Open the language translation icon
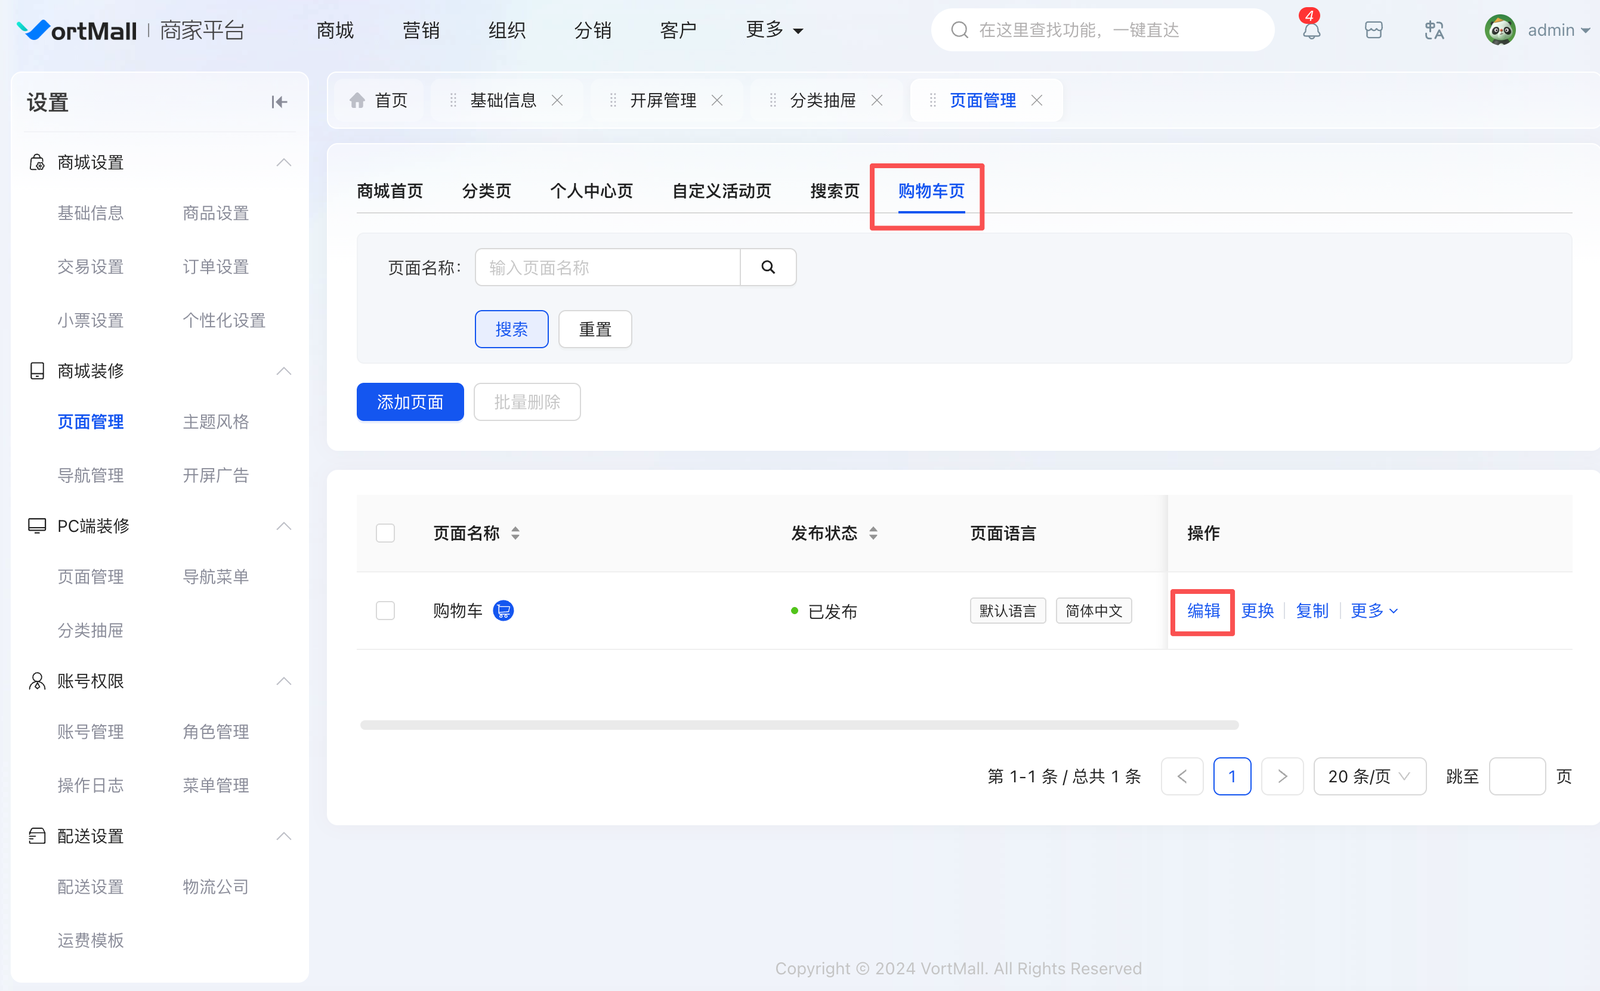Image resolution: width=1600 pixels, height=991 pixels. [1434, 30]
